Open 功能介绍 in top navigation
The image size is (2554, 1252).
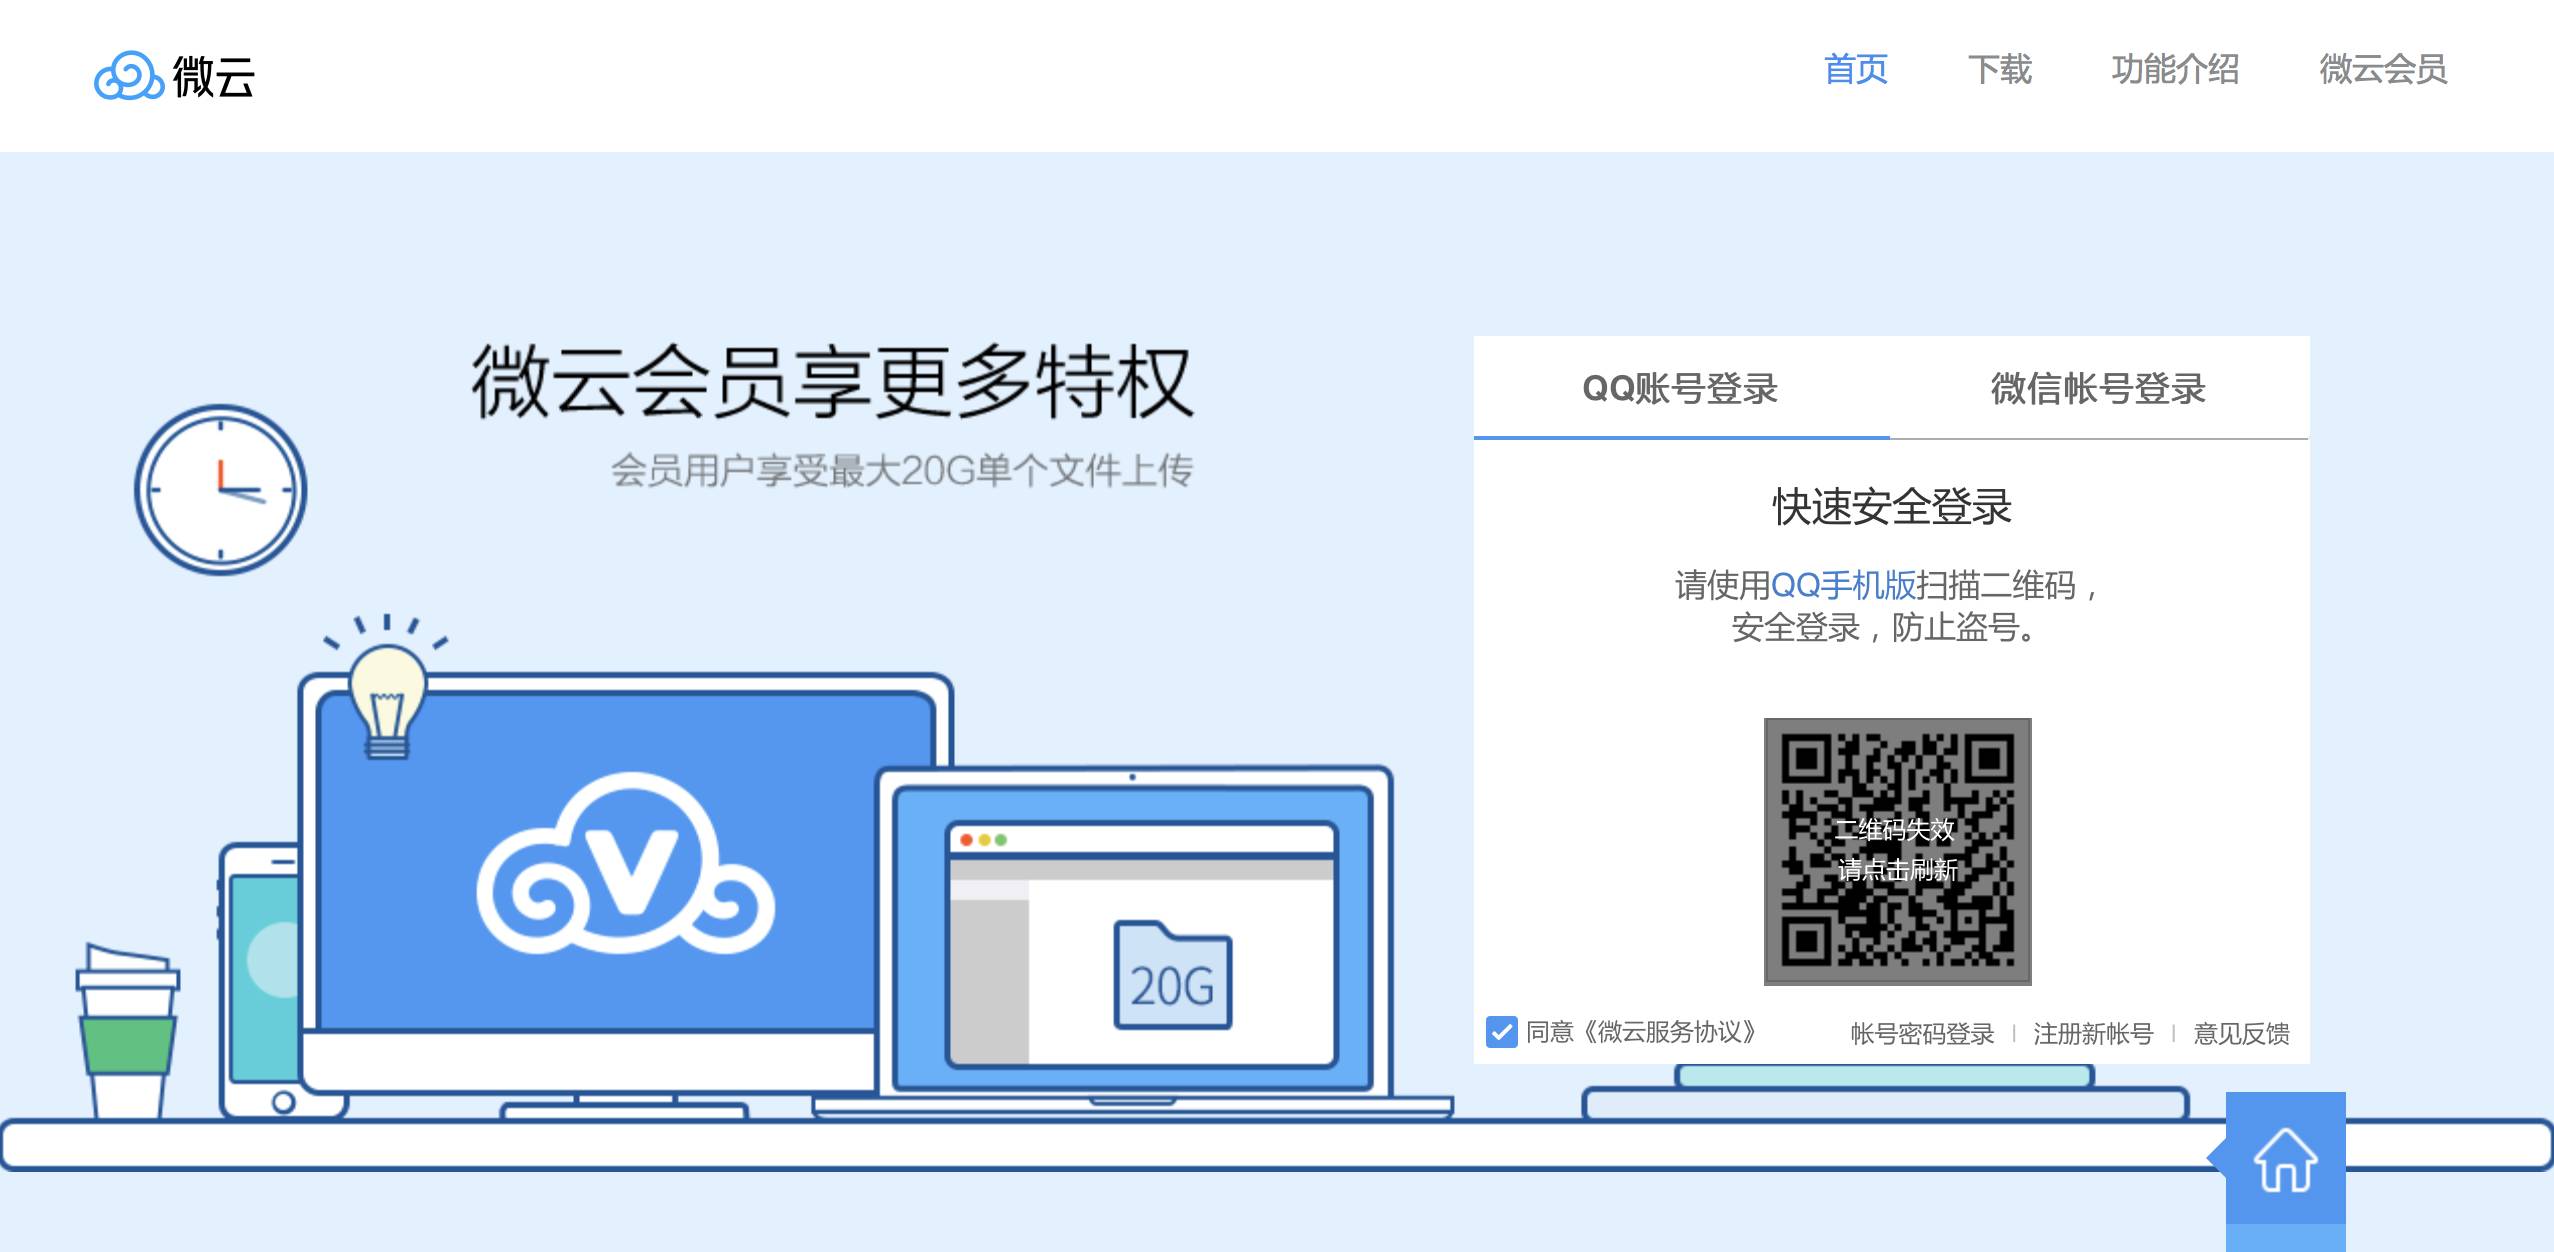click(x=2175, y=70)
